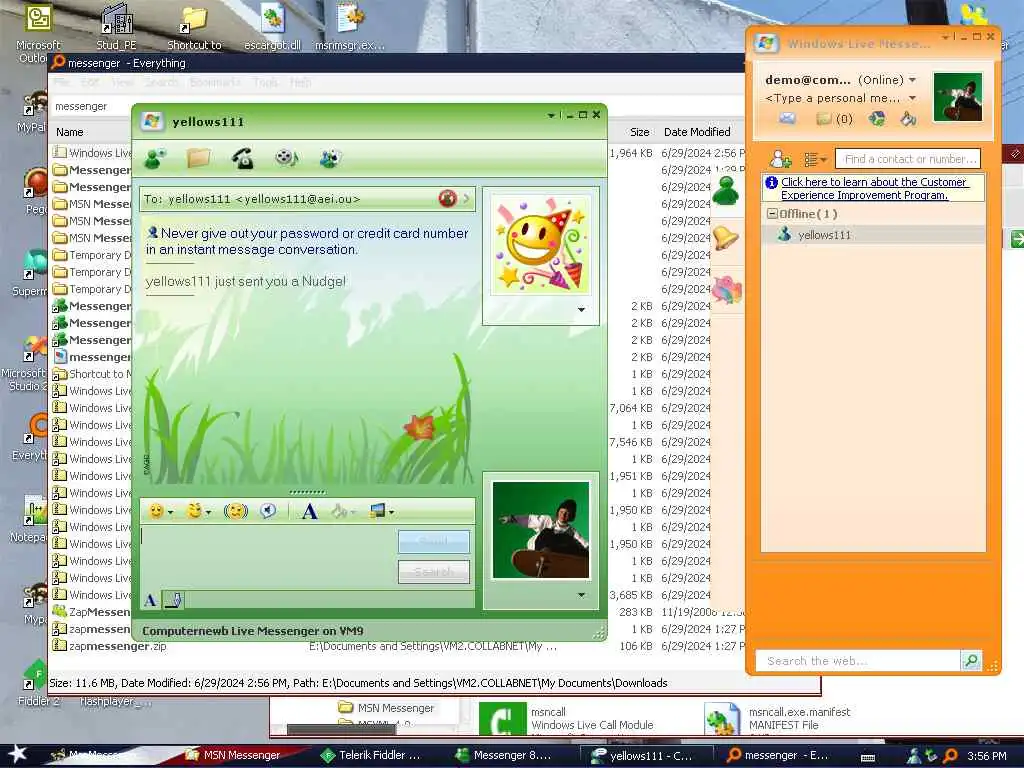The image size is (1024, 768).
Task: Open the contact list layout dropdown
Action: click(x=815, y=159)
